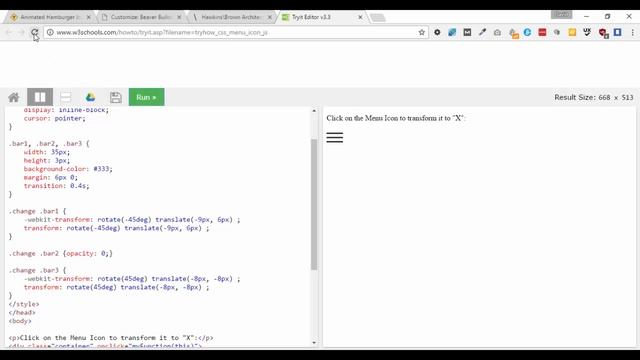The image size is (640, 360).
Task: Click the gear extension icon
Action: (x=437, y=32)
